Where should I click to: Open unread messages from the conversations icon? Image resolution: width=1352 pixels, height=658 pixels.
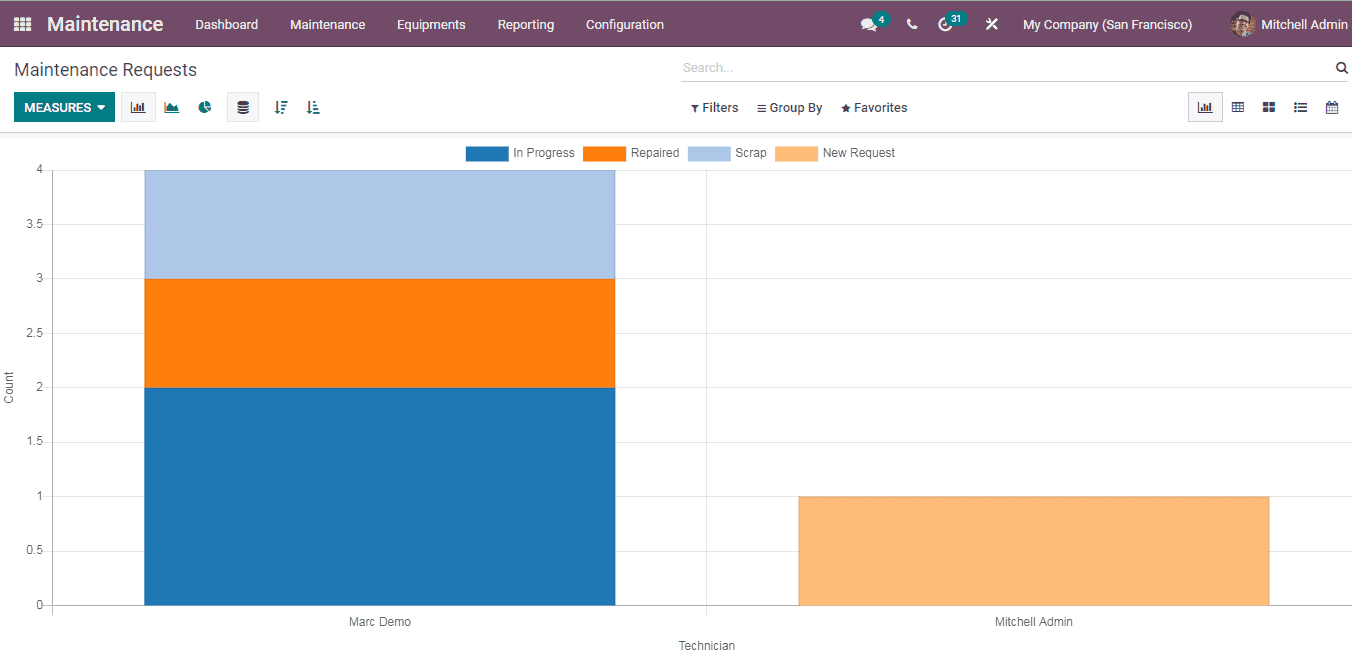(x=868, y=24)
